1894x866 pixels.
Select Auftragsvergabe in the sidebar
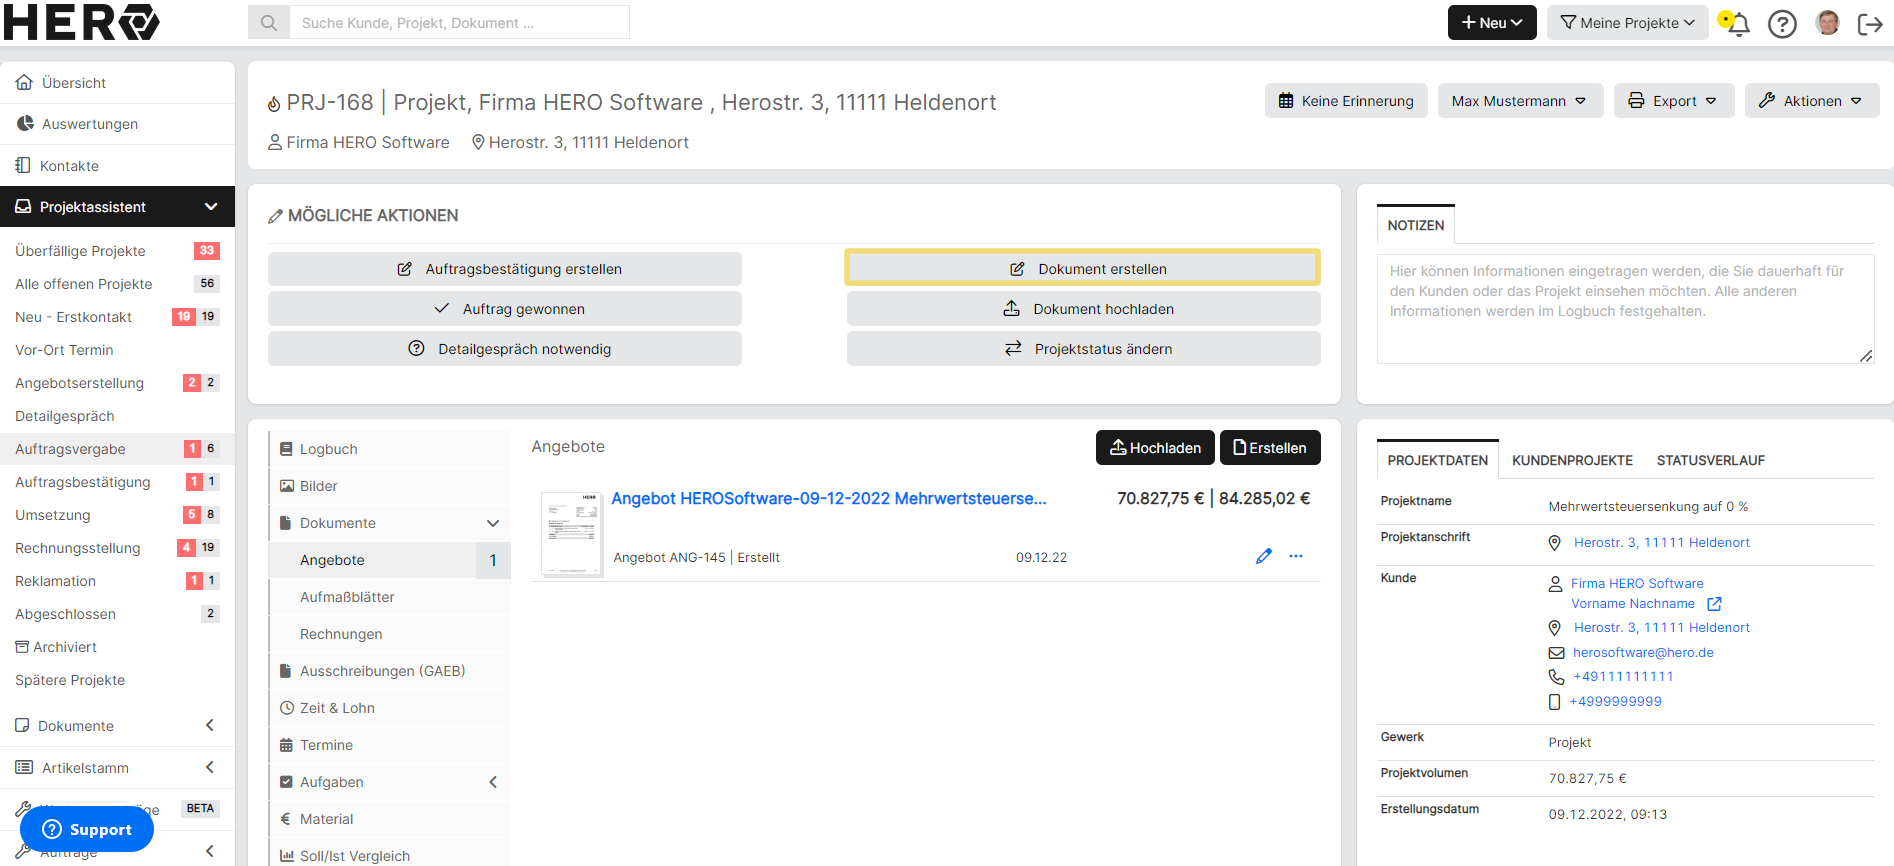tap(117, 449)
